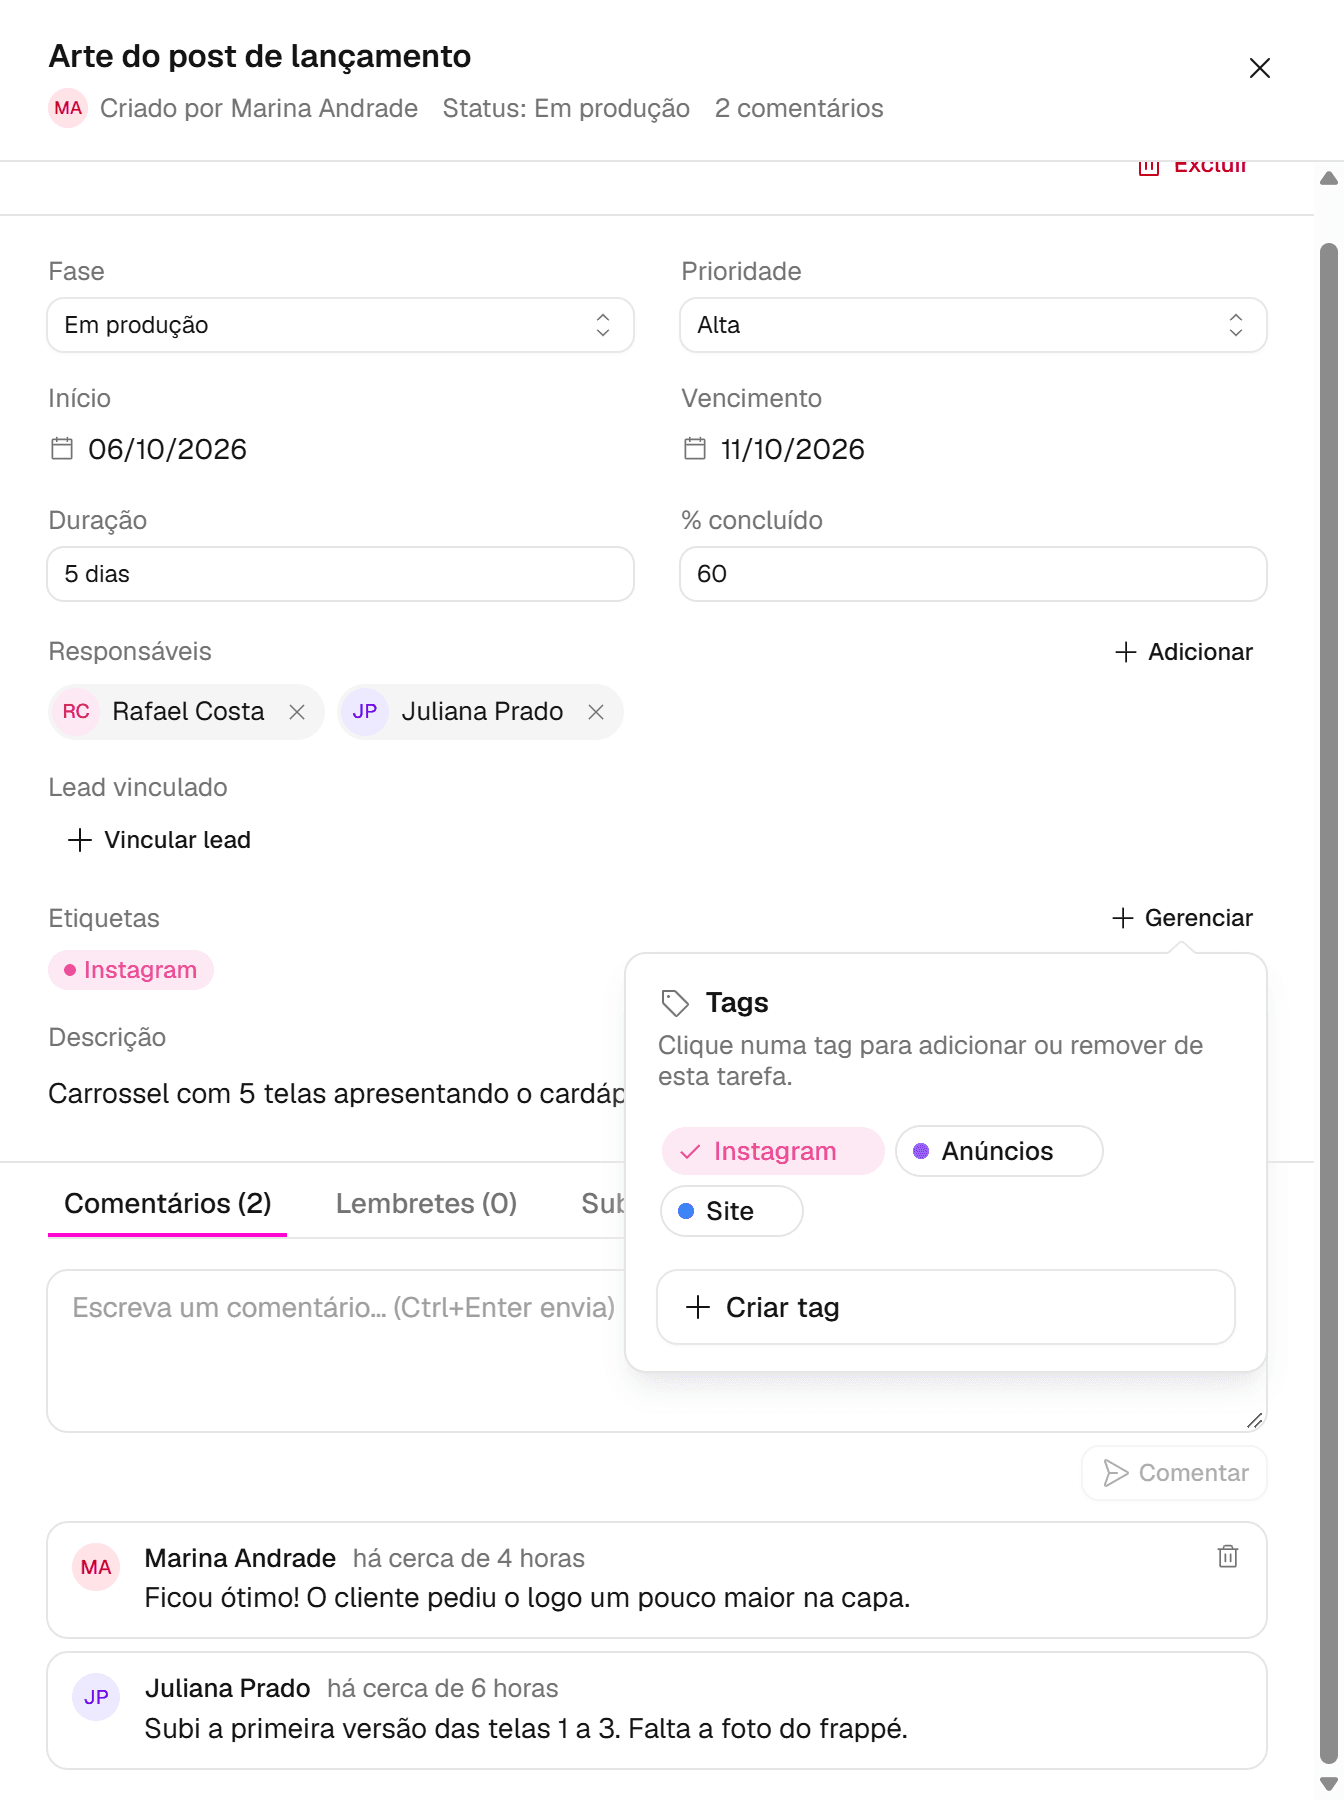This screenshot has height=1800, width=1344.
Task: Click the Duração input field
Action: (x=340, y=574)
